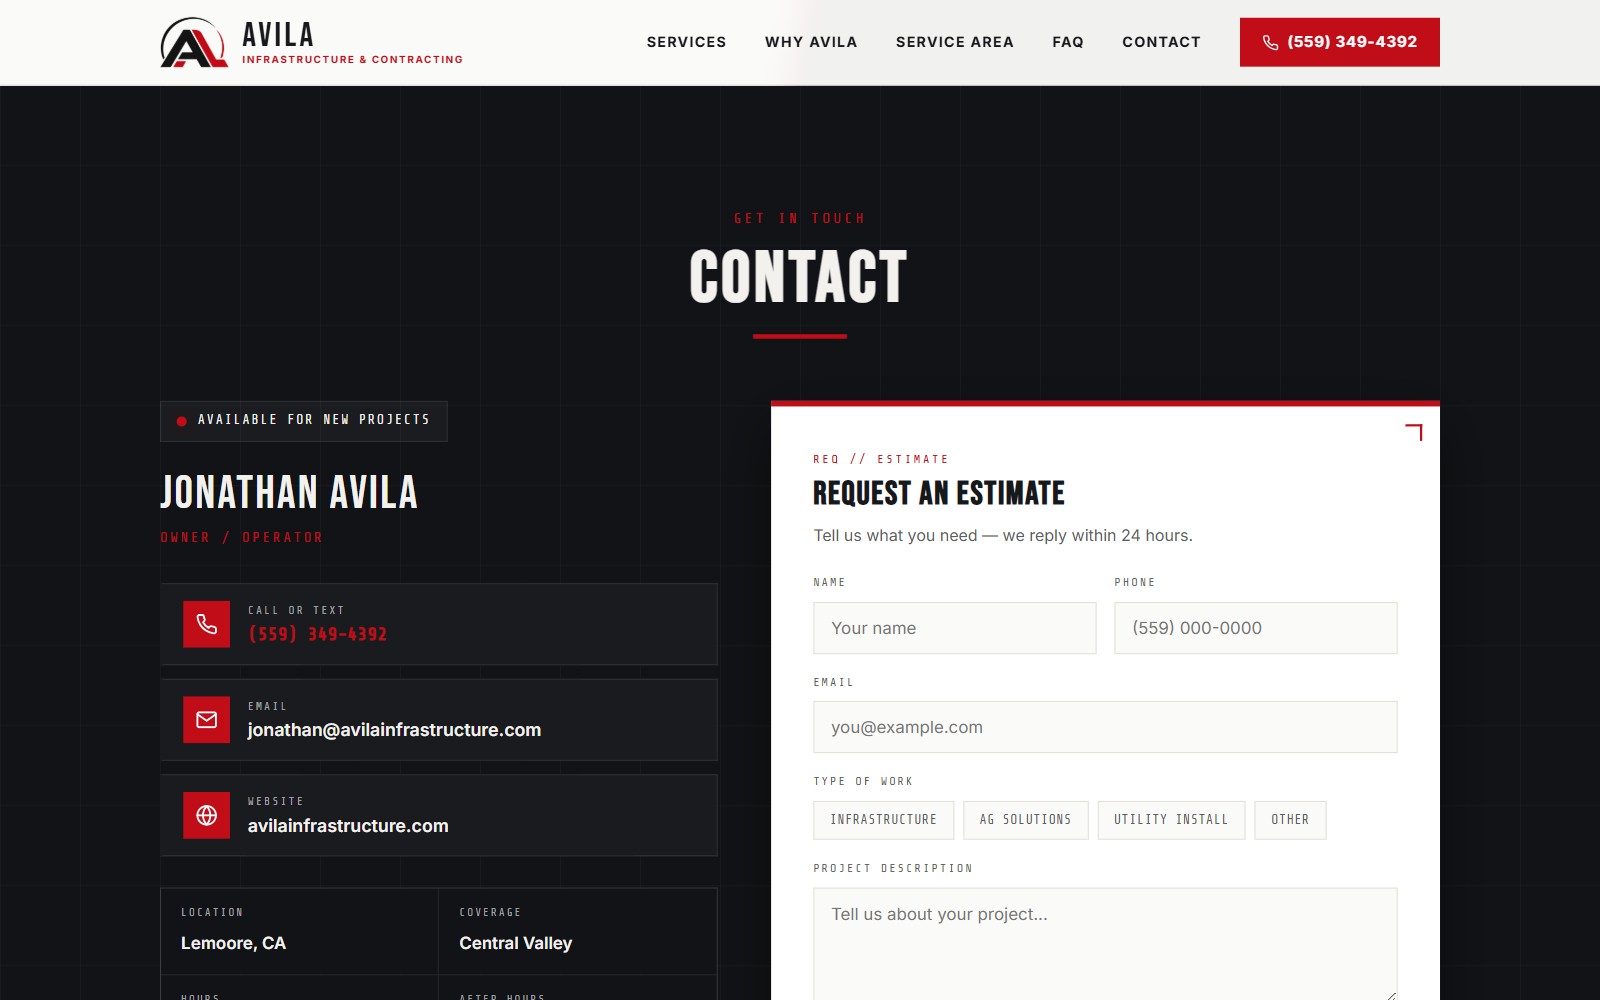Click the red globe website icon
This screenshot has height=1000, width=1600.
(207, 815)
